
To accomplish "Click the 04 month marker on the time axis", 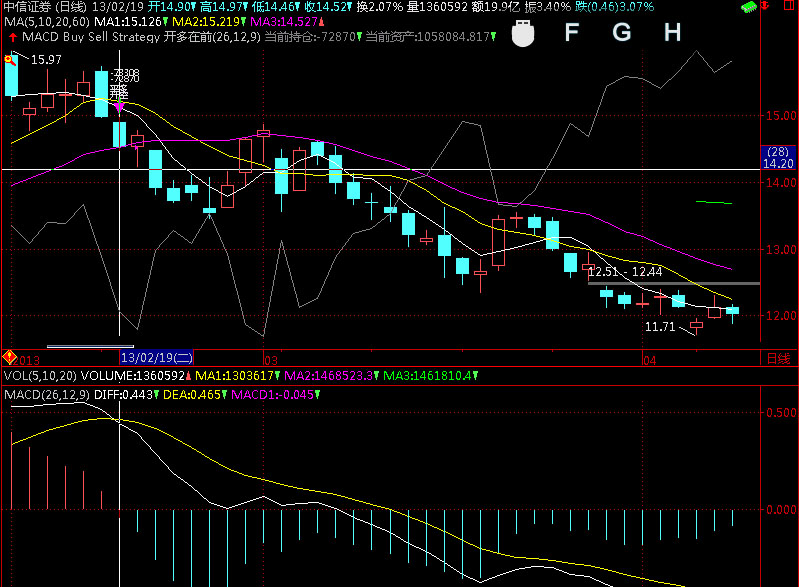I will [x=650, y=360].
